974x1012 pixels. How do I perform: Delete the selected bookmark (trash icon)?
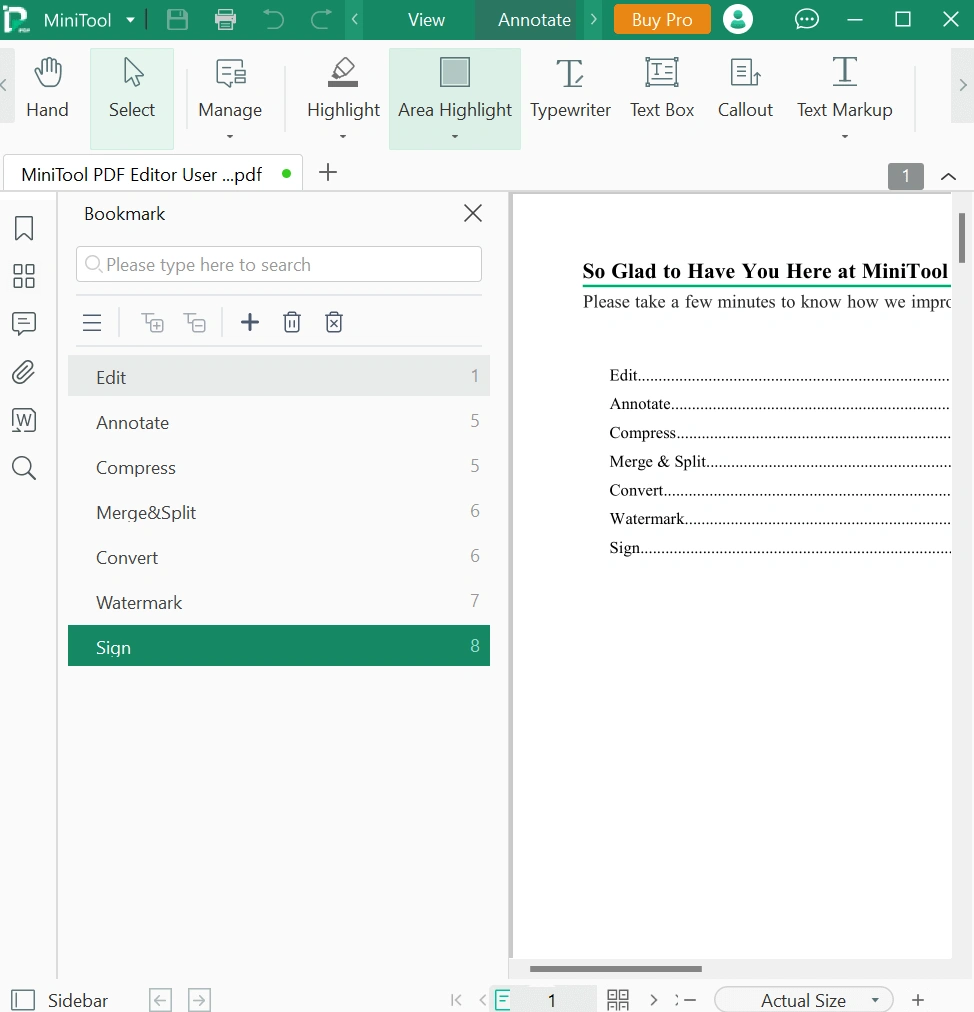click(292, 322)
